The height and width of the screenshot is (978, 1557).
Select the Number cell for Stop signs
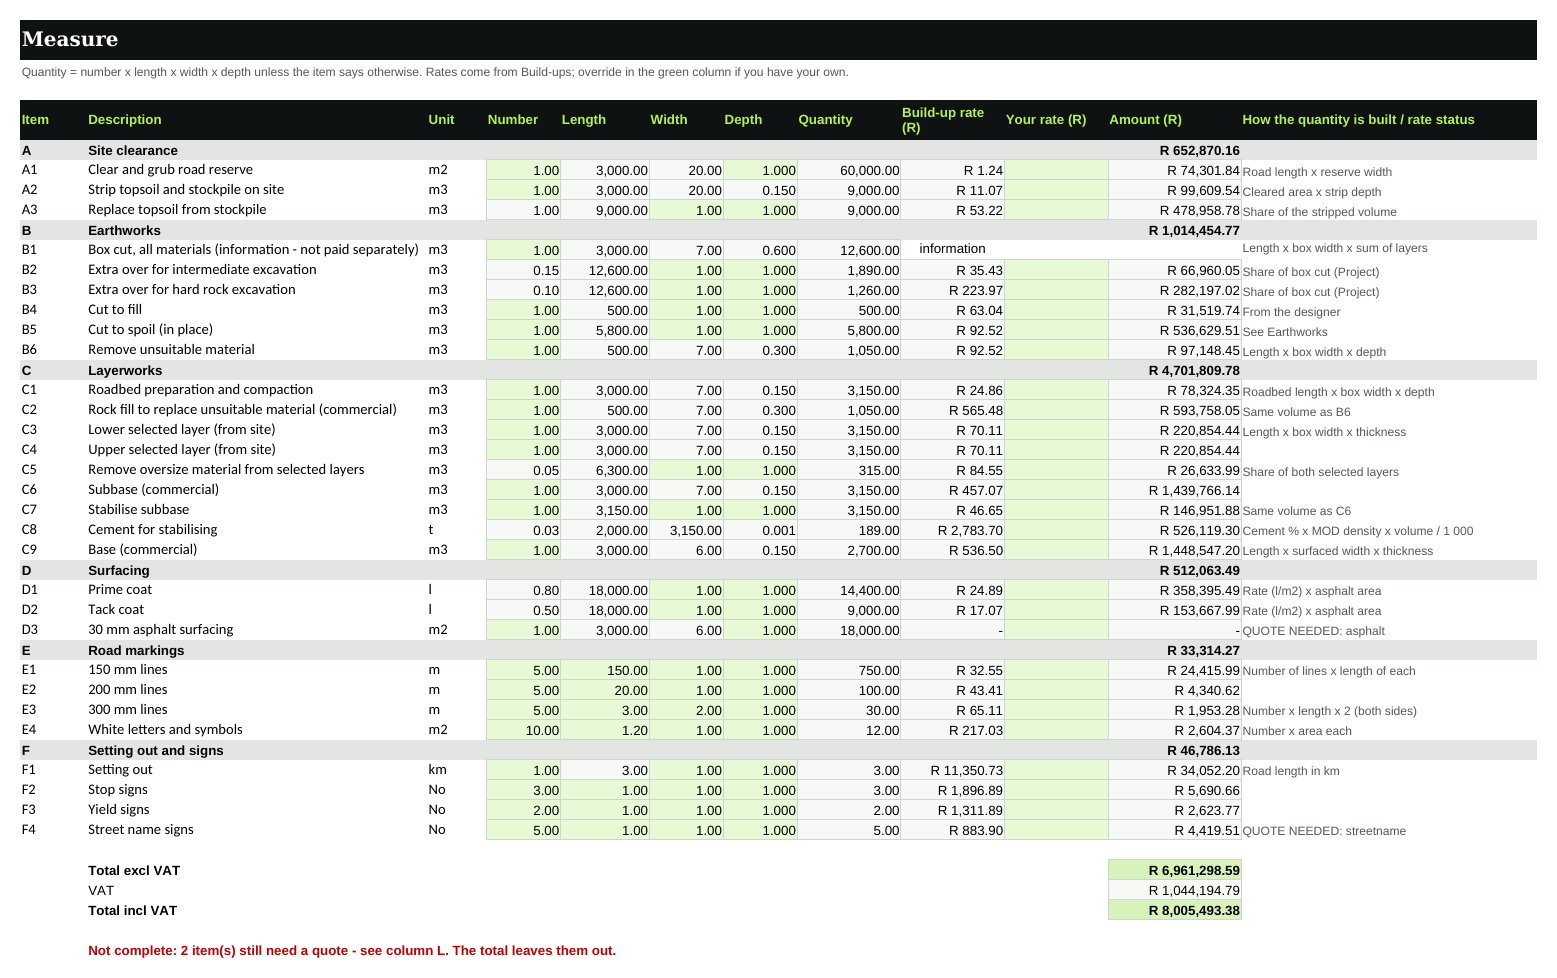click(523, 790)
